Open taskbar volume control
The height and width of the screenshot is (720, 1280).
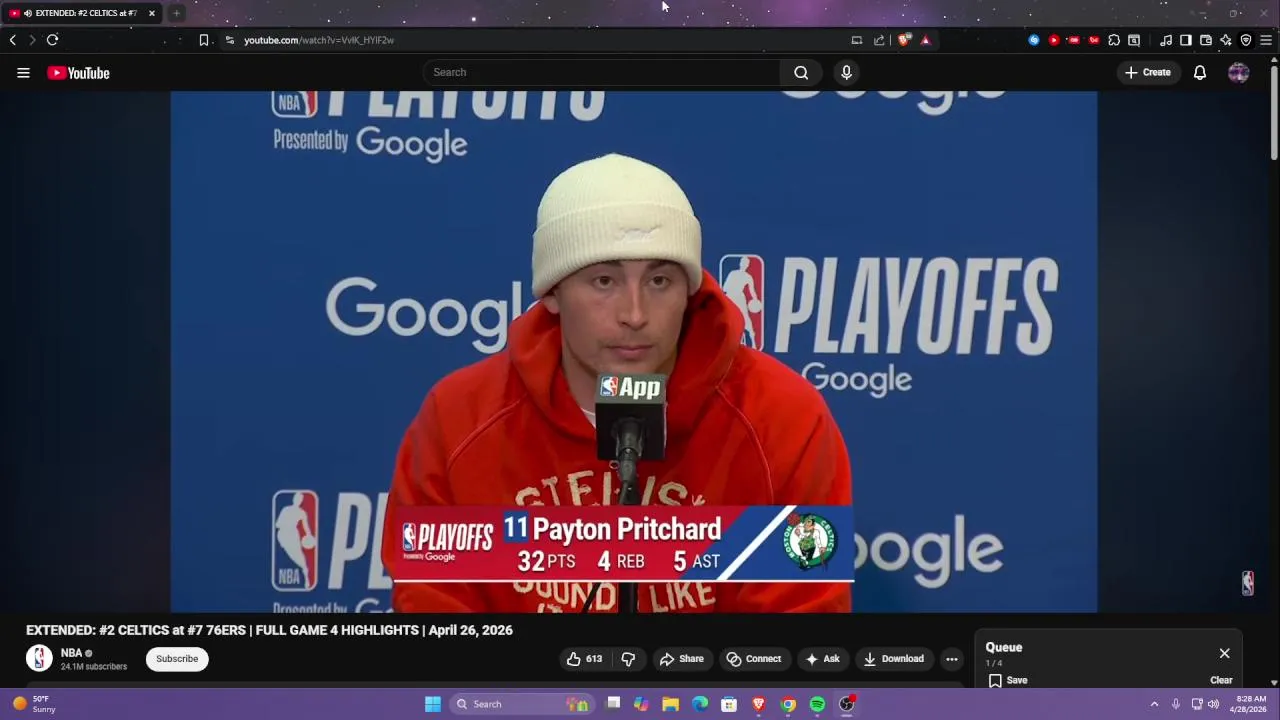1214,704
